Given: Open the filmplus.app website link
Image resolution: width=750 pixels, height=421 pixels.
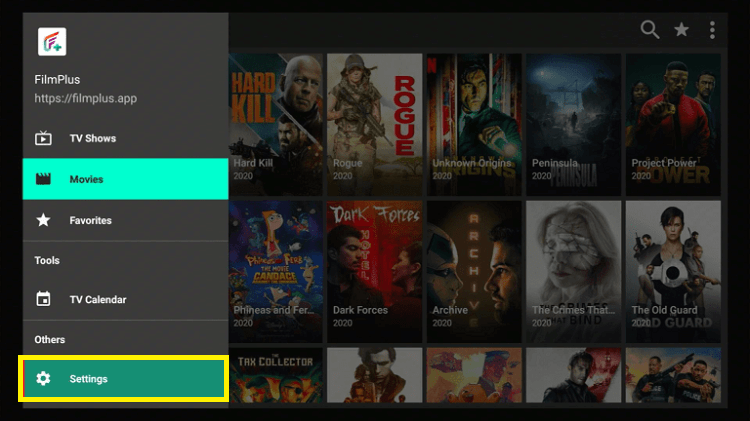Looking at the screenshot, I should pos(86,98).
